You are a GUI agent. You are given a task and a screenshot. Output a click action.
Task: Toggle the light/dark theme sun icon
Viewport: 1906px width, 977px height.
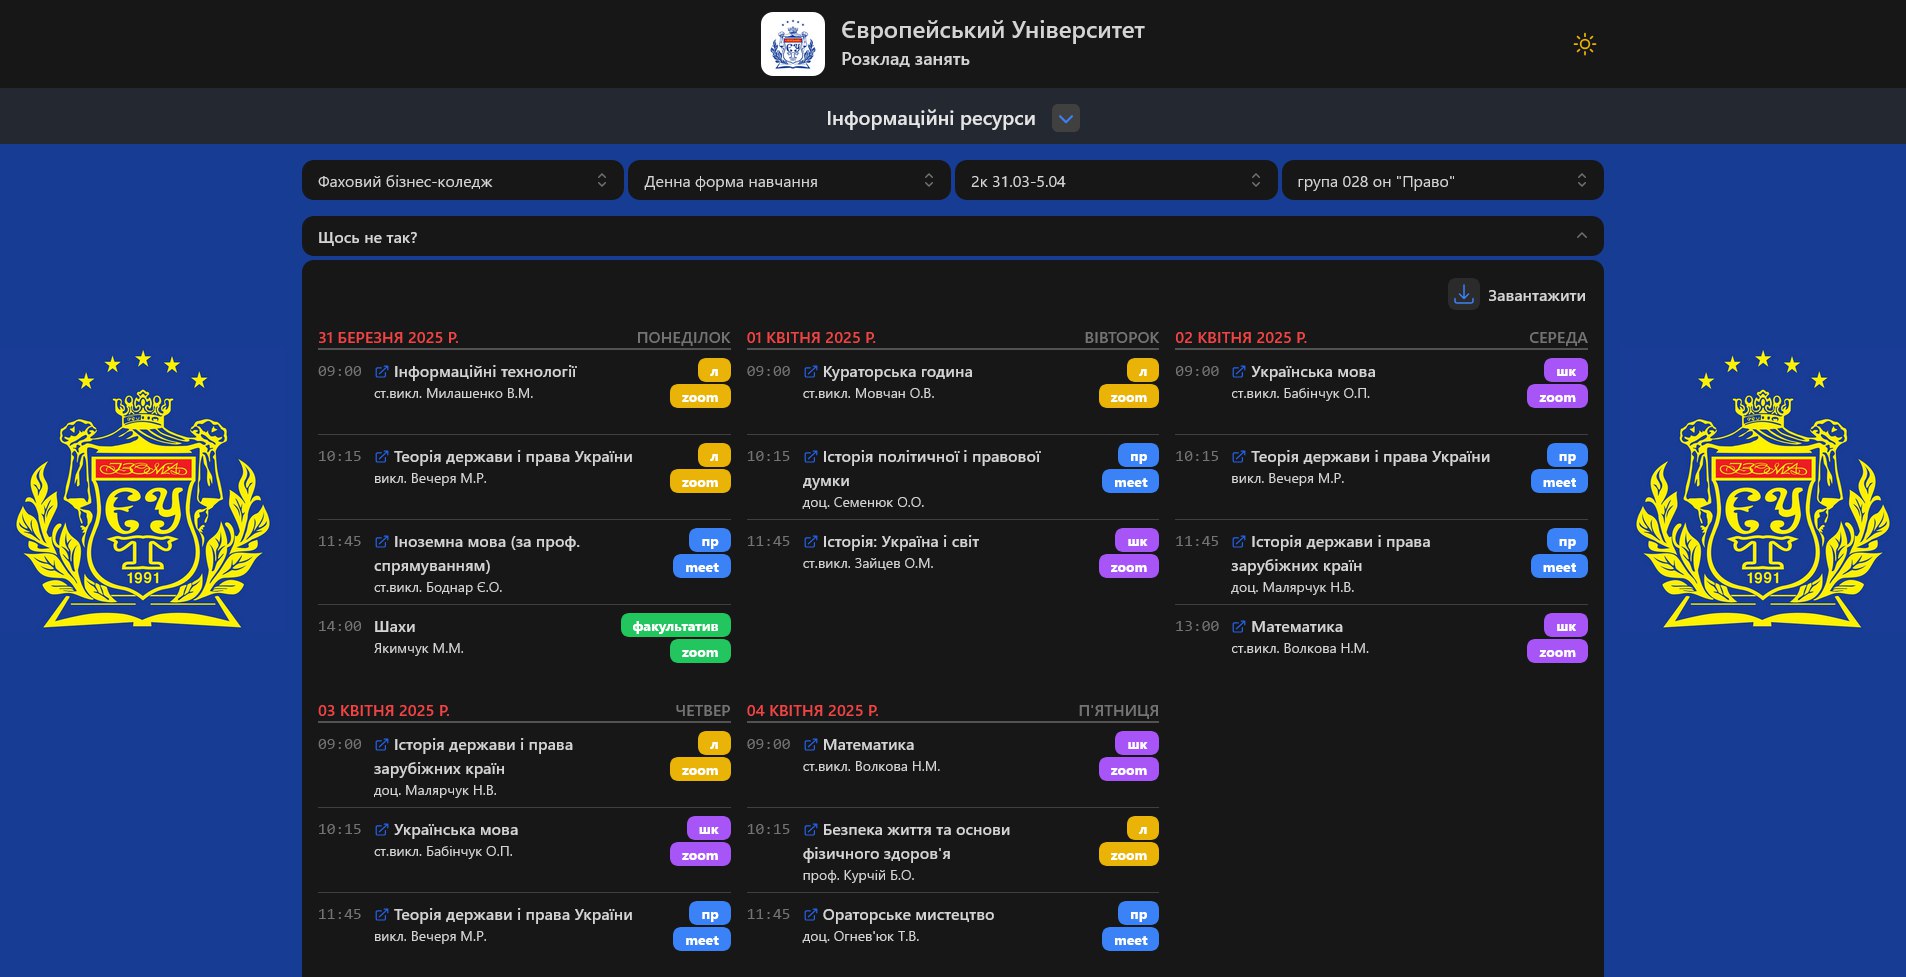1584,44
